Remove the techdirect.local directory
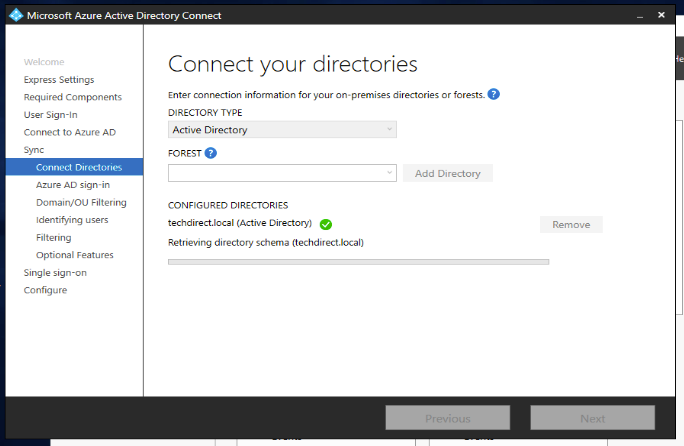The height and width of the screenshot is (446, 684). tap(571, 224)
